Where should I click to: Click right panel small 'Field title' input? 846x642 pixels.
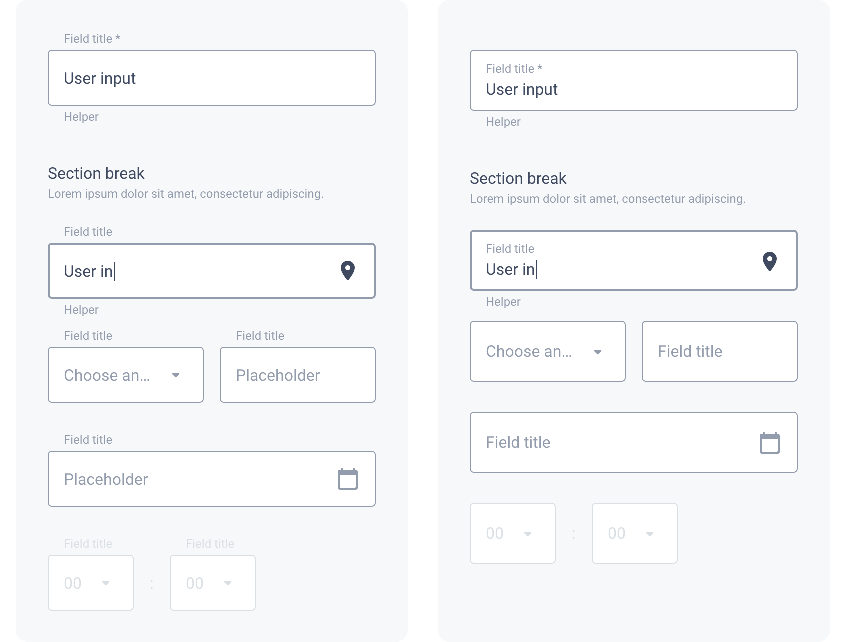[x=720, y=351]
